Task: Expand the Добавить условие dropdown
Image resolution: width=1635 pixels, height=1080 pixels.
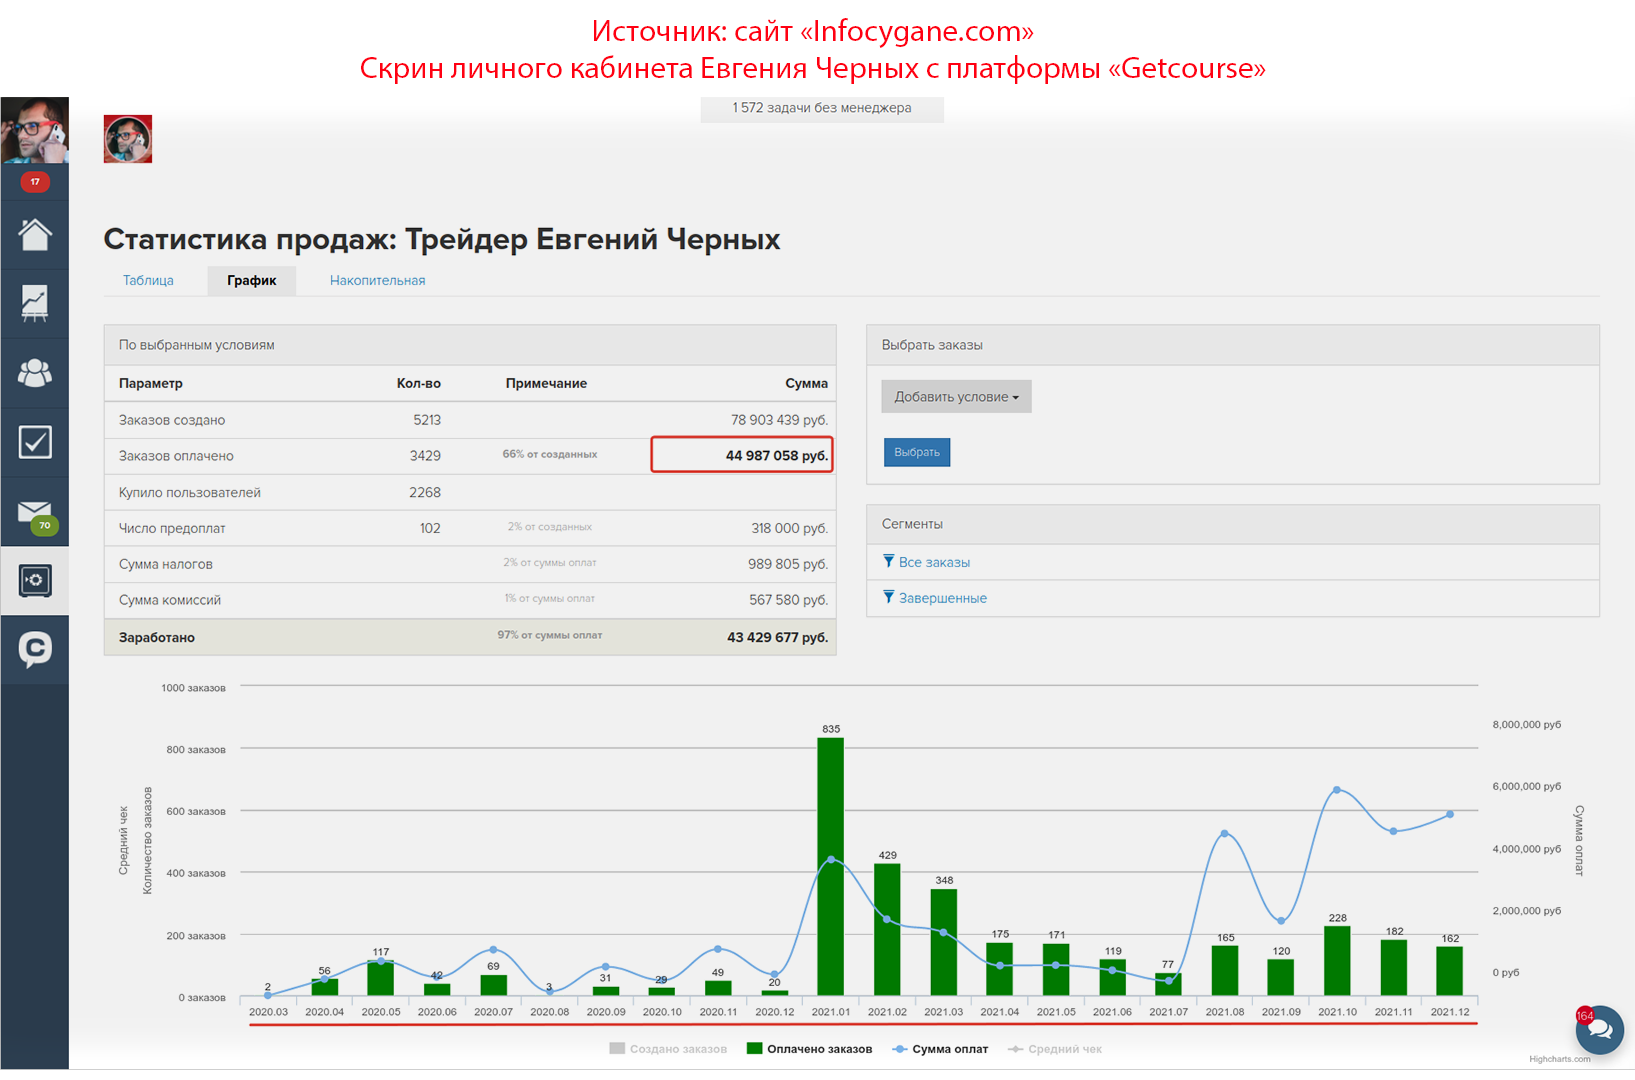Action: 956,396
